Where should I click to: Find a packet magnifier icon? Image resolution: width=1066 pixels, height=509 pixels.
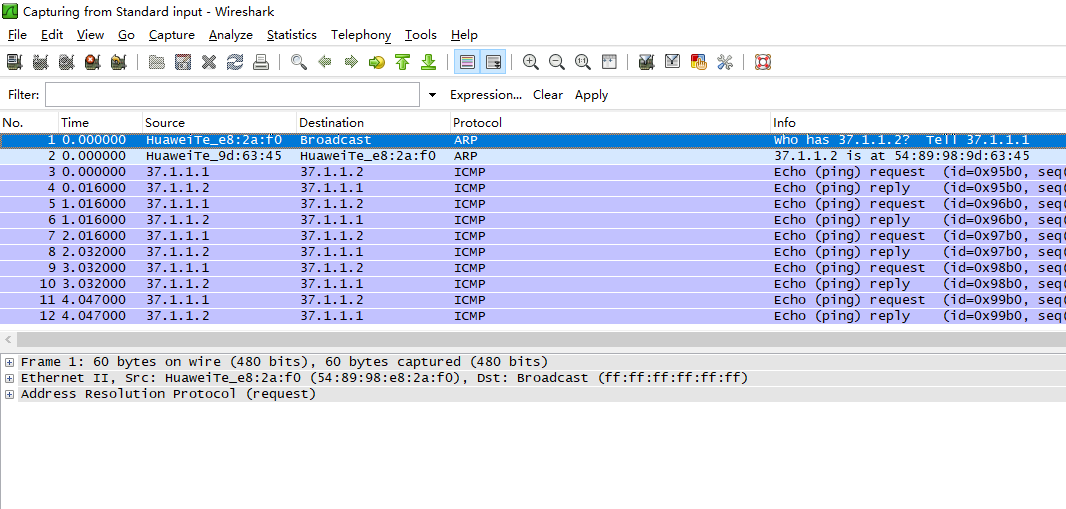pos(298,63)
